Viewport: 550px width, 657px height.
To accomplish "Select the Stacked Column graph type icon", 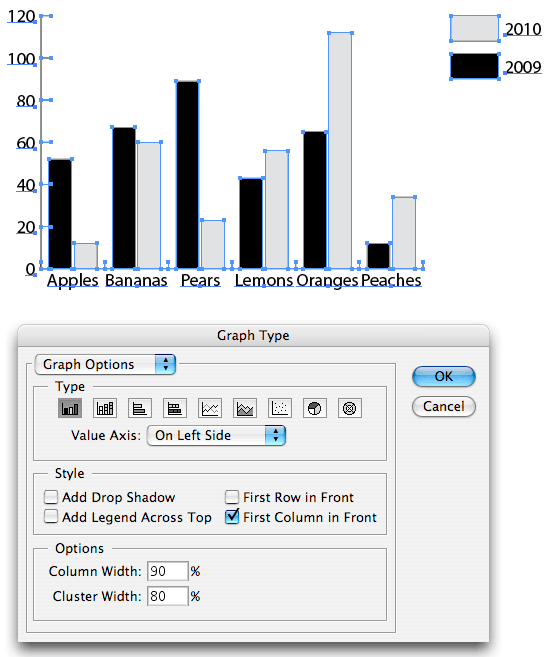I will 105,408.
